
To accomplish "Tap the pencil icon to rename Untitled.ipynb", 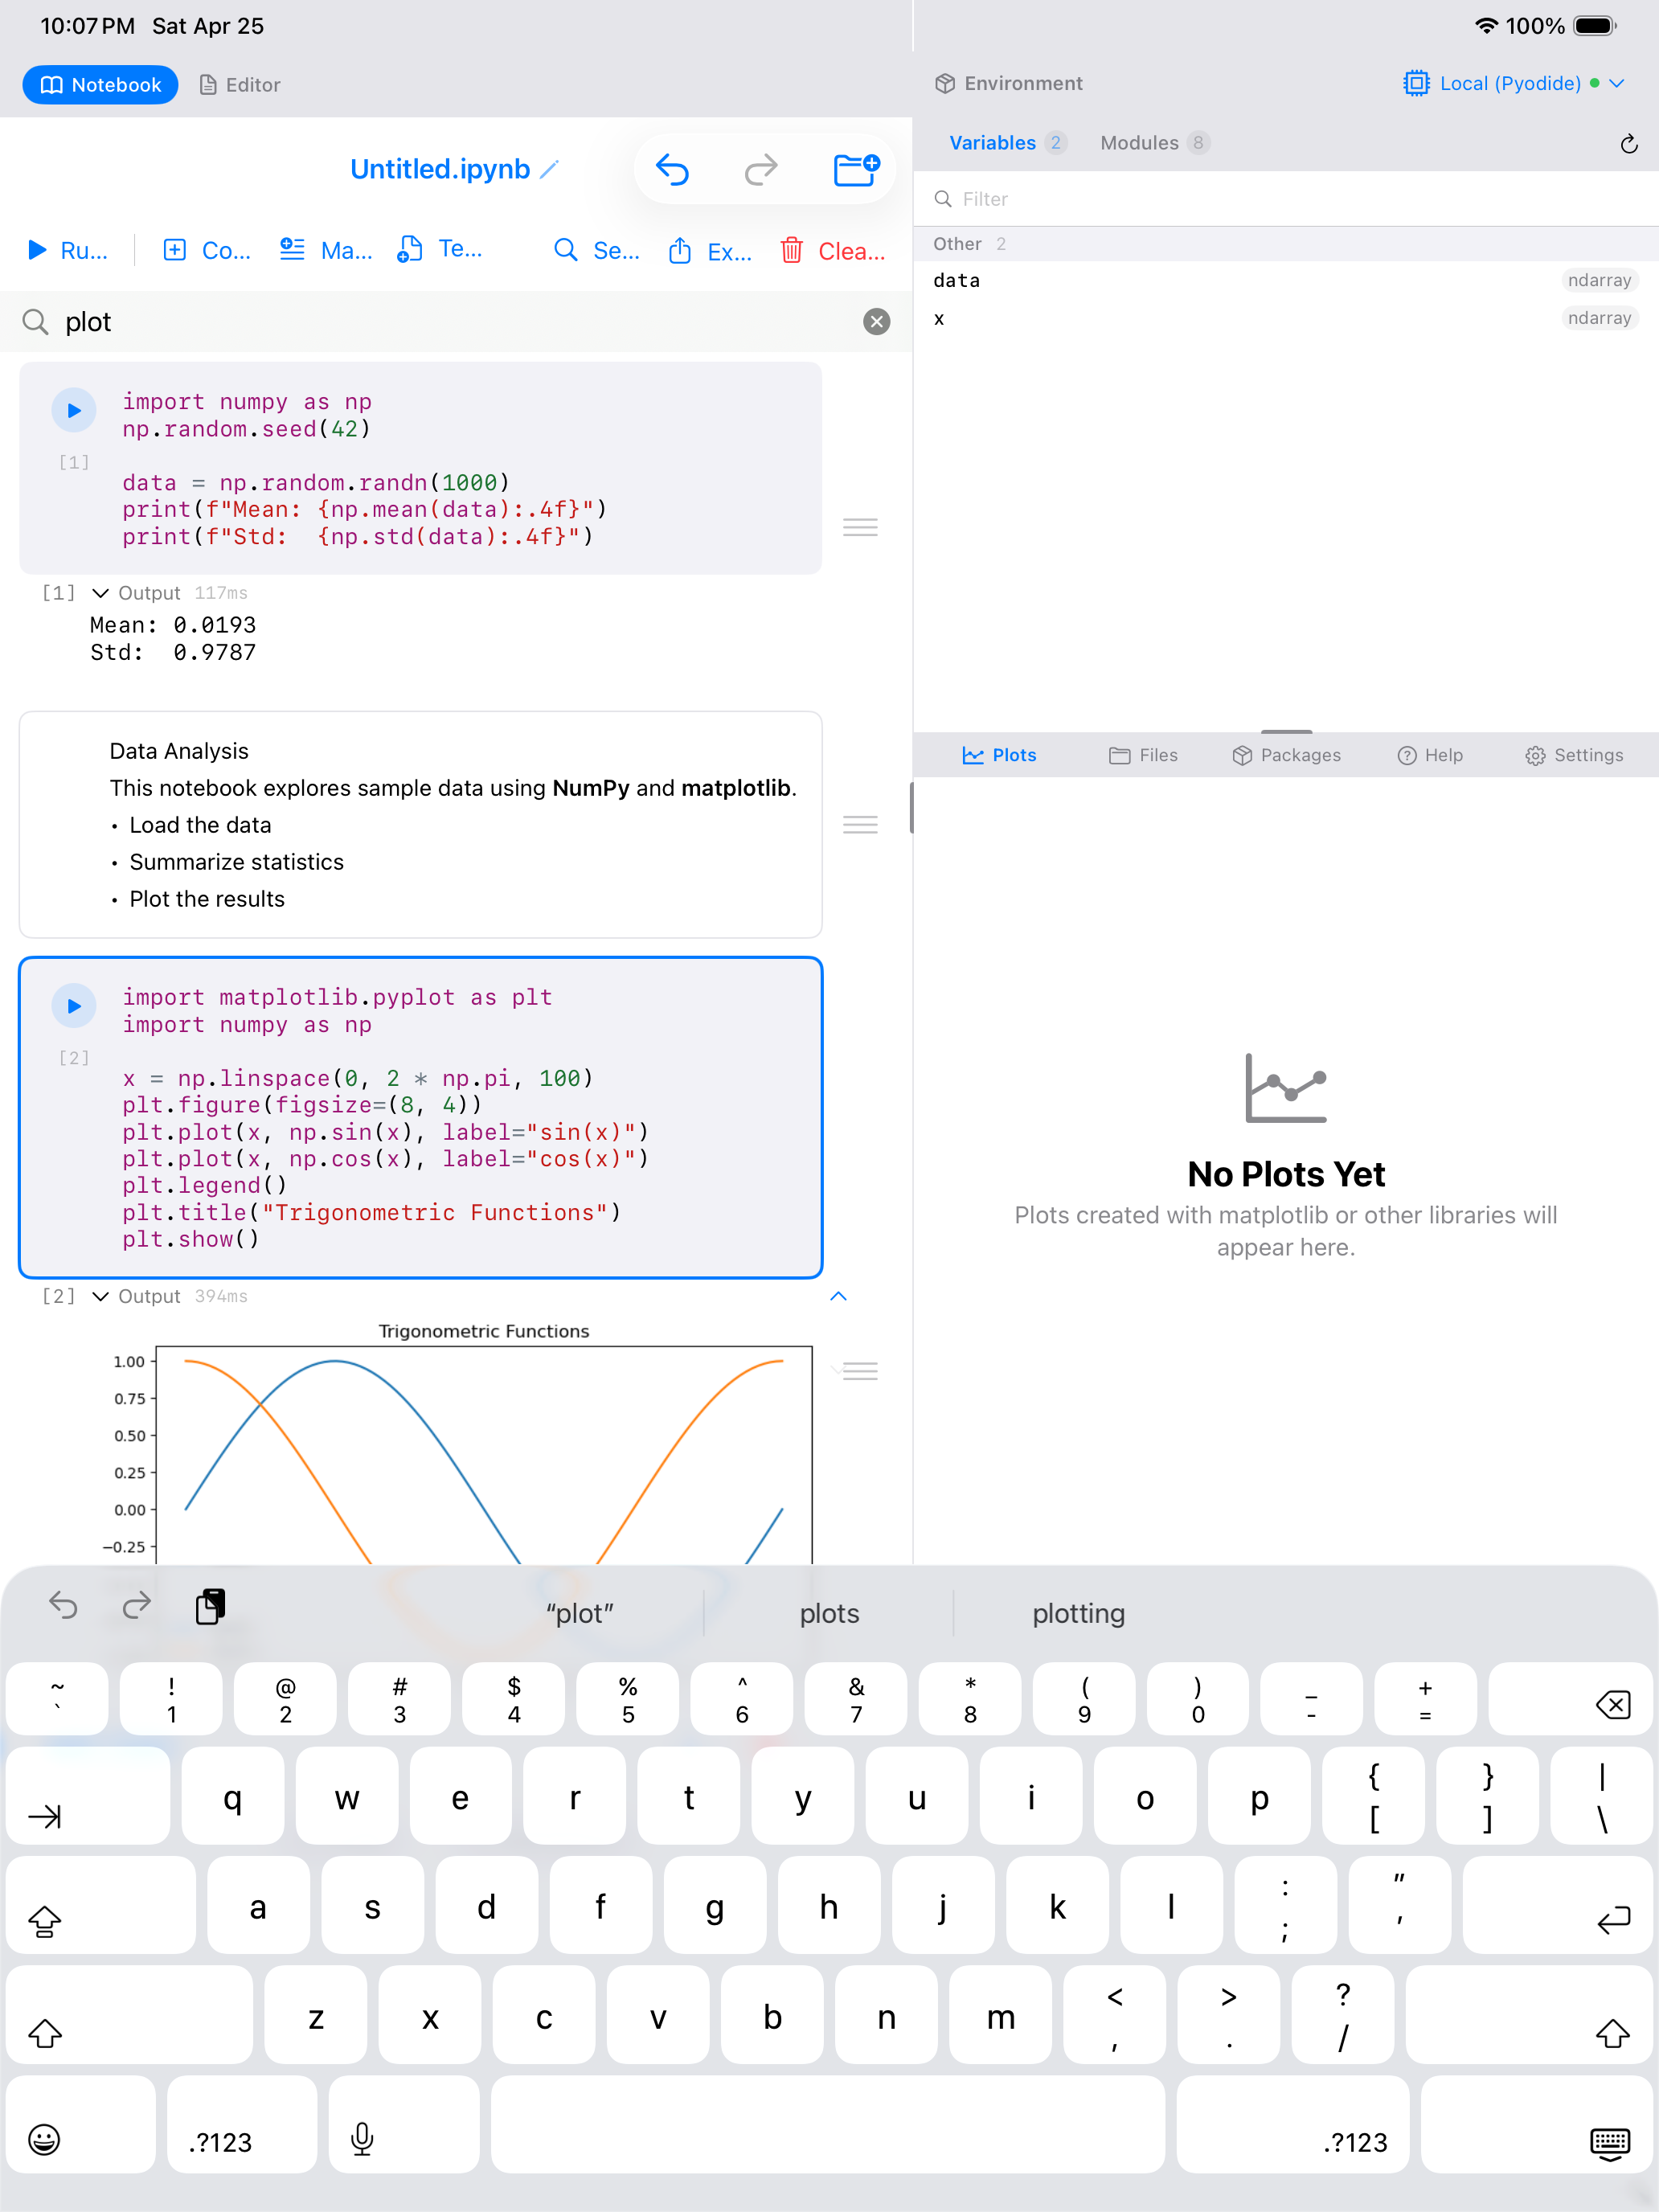I will (x=549, y=170).
